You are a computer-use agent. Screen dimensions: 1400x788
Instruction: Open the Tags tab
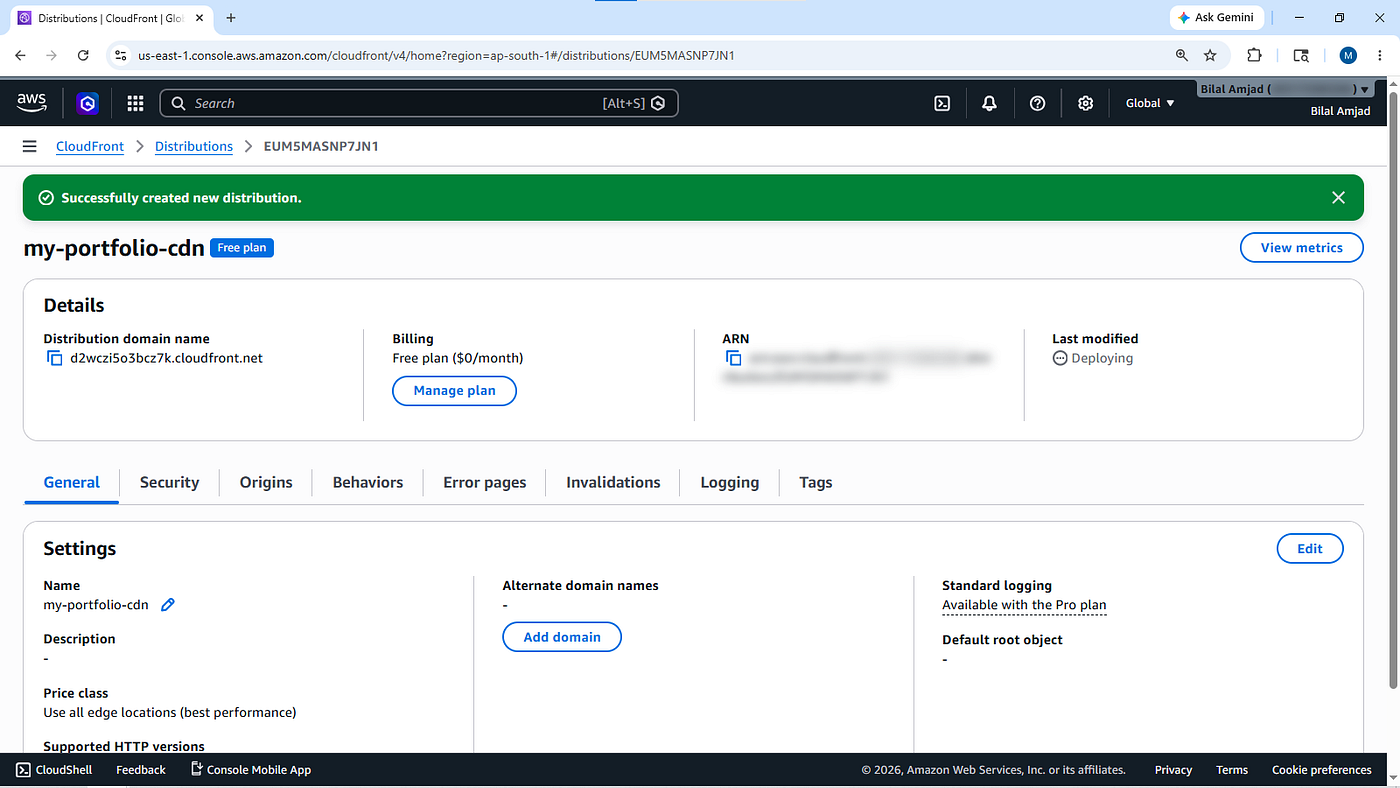click(816, 482)
